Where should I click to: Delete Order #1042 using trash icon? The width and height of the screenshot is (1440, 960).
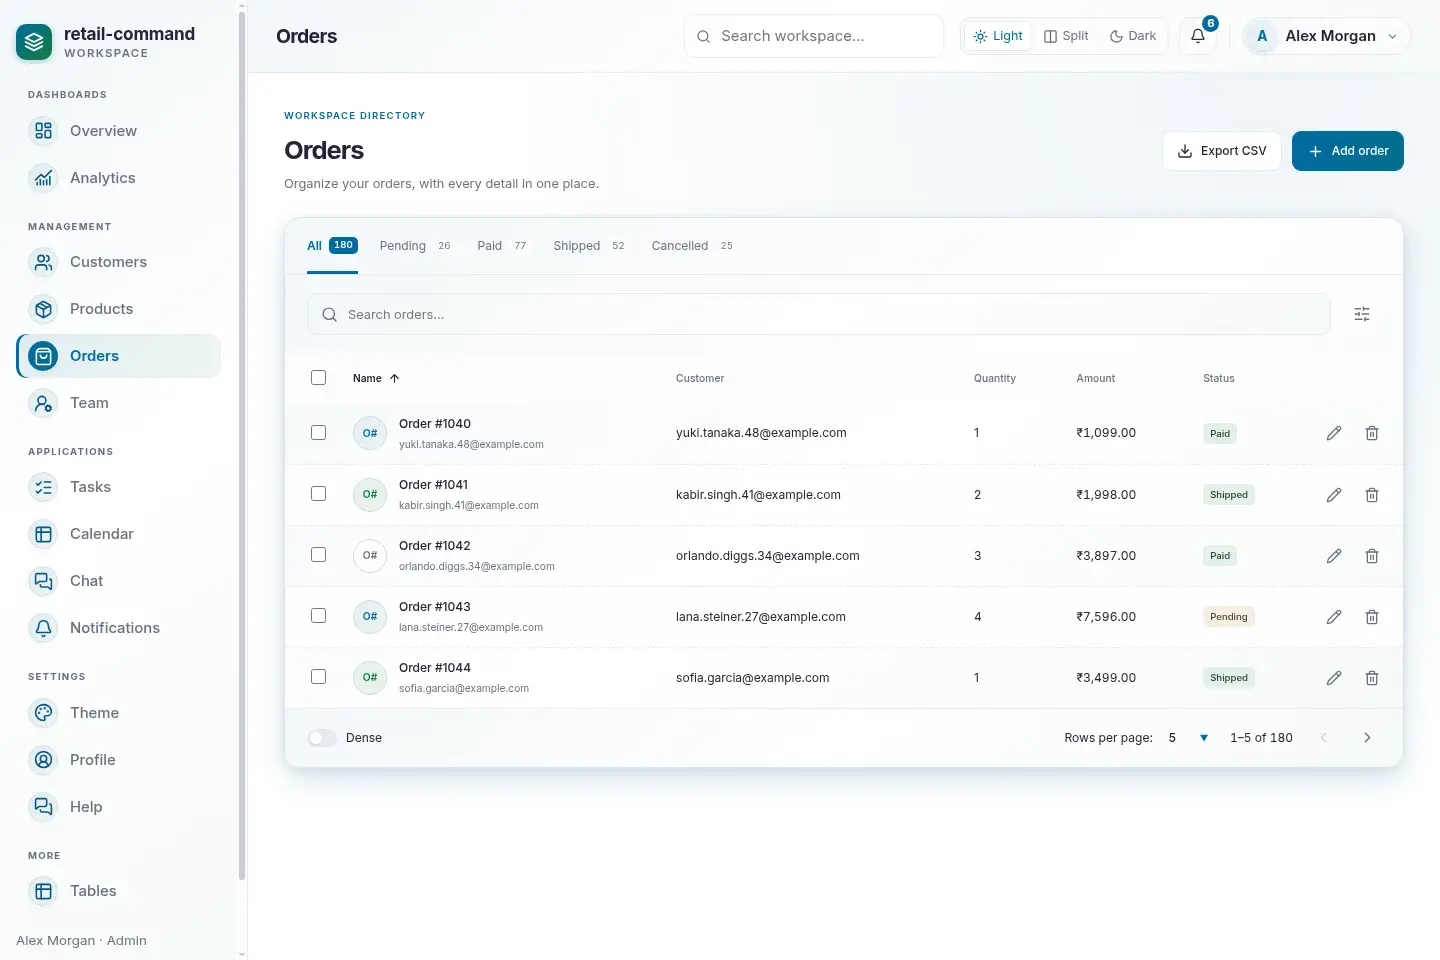tap(1372, 556)
